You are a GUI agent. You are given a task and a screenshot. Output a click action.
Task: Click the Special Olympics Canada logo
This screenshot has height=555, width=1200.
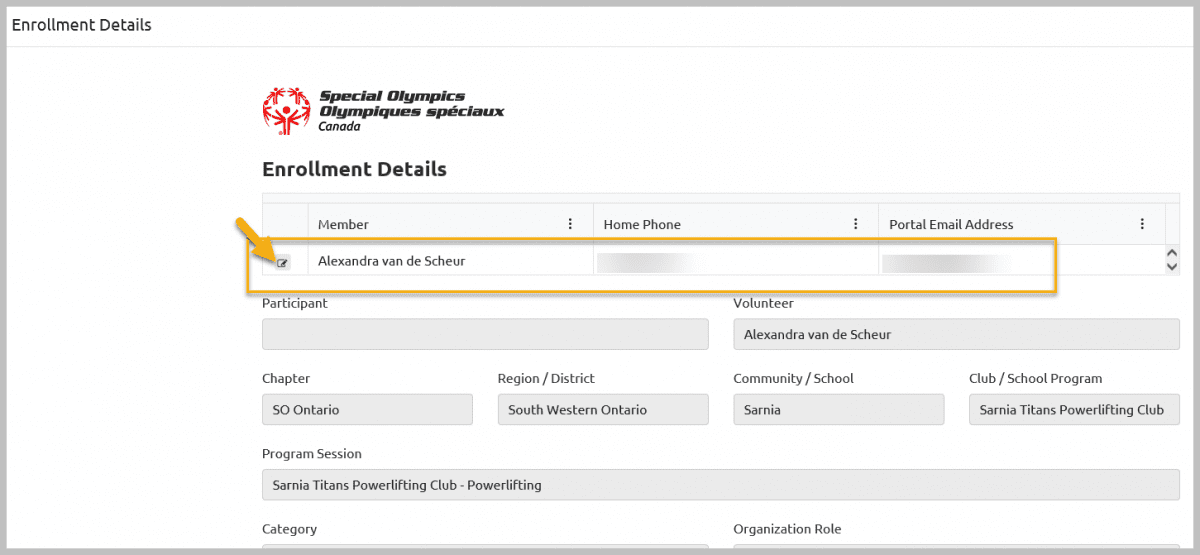point(383,110)
